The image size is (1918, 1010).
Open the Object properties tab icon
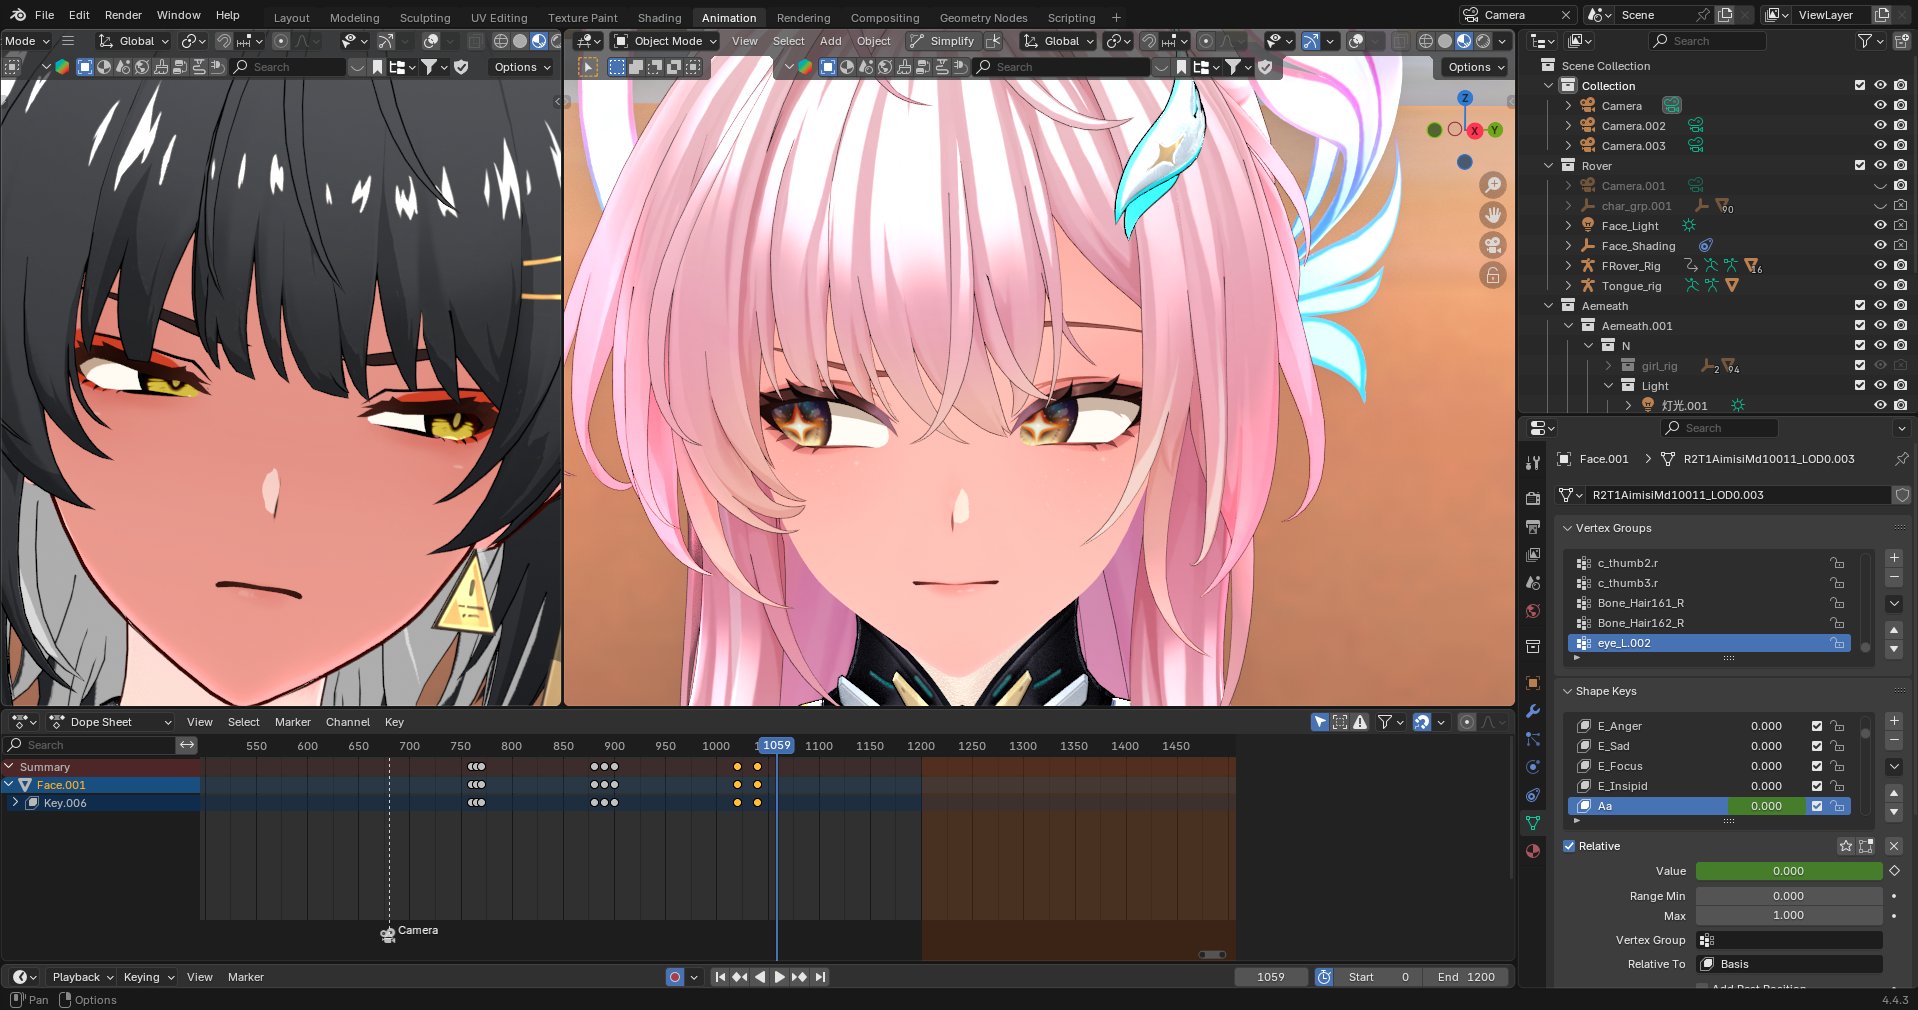[1533, 683]
